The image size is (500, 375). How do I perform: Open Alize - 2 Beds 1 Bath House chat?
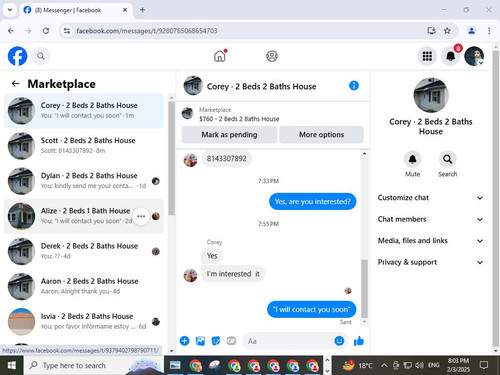coord(84,216)
